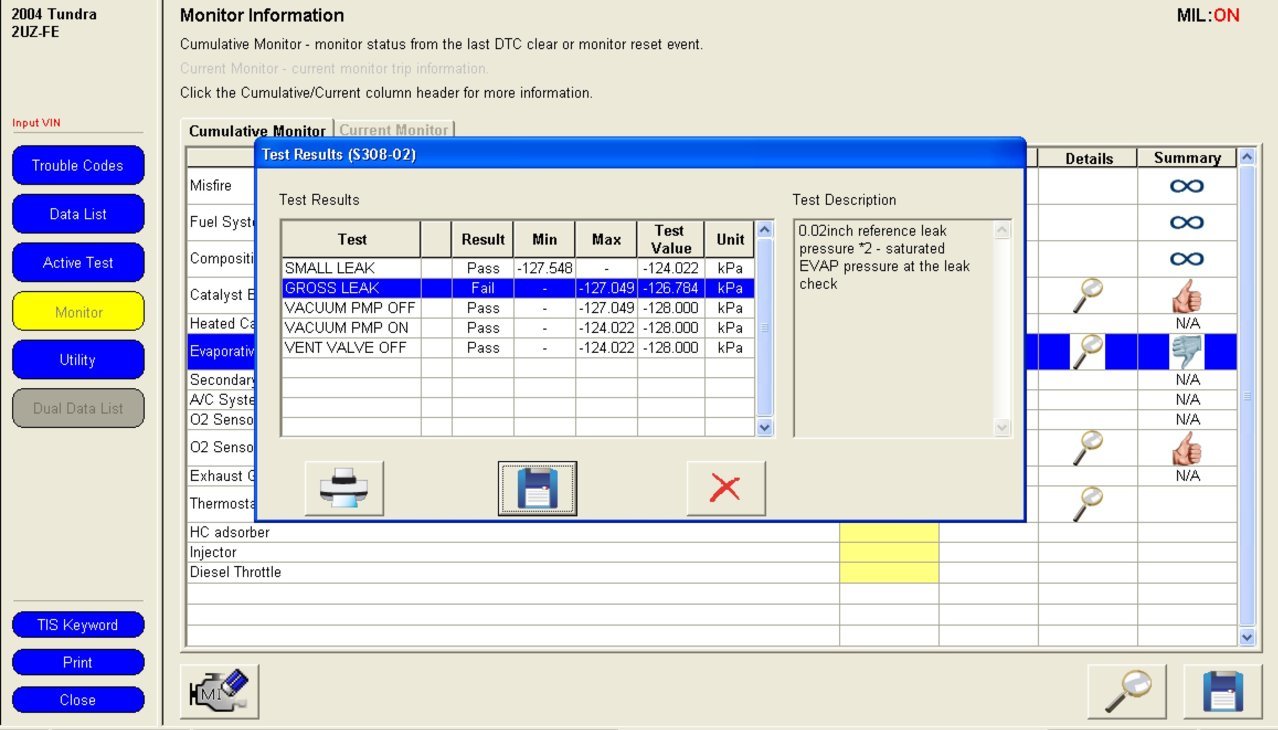Screen dimensions: 1278x730
Task: Click Misfire row infinity summary icon
Action: (x=1187, y=186)
